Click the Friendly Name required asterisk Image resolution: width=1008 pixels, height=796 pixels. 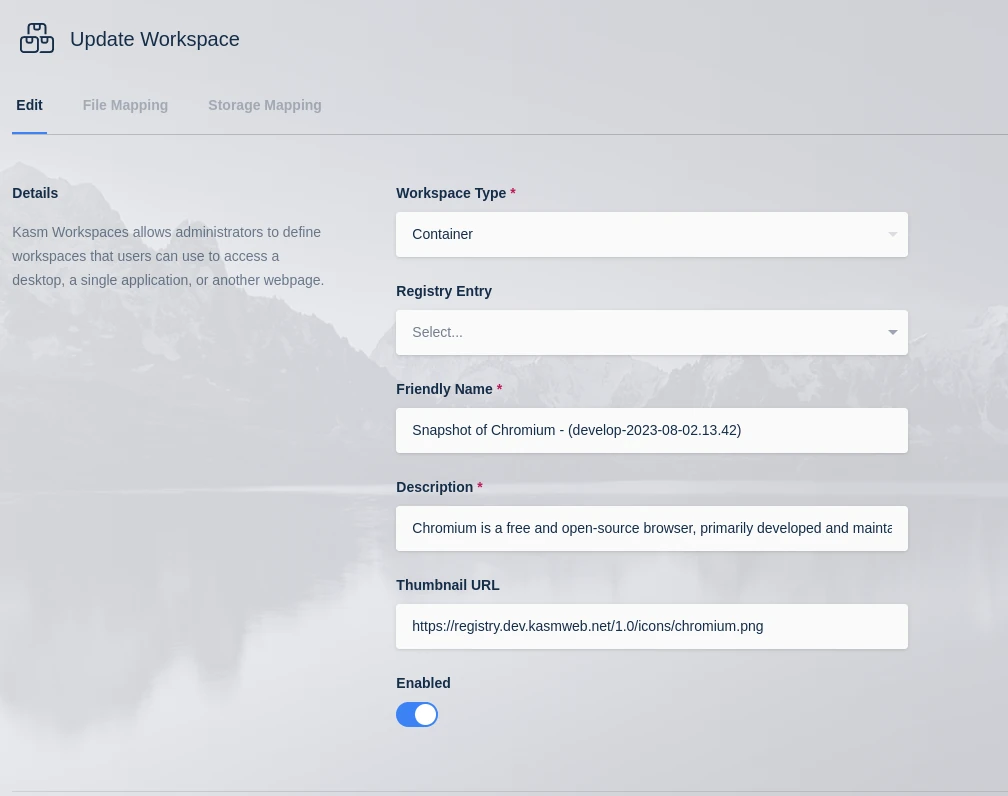[500, 389]
